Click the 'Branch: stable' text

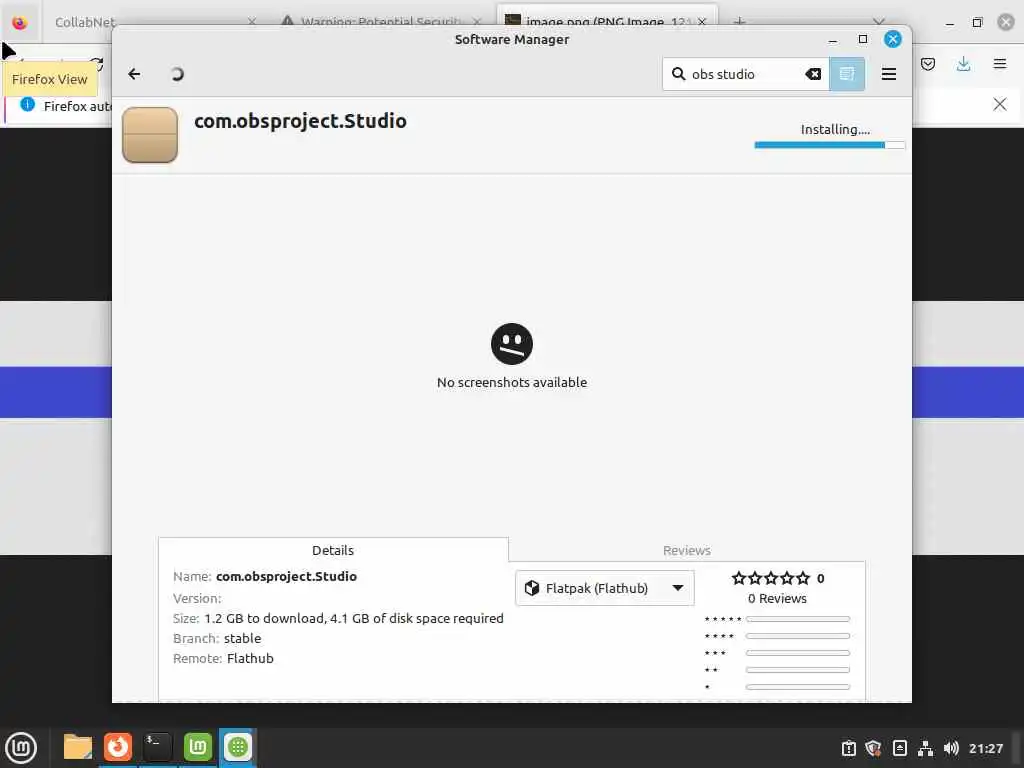coord(217,639)
